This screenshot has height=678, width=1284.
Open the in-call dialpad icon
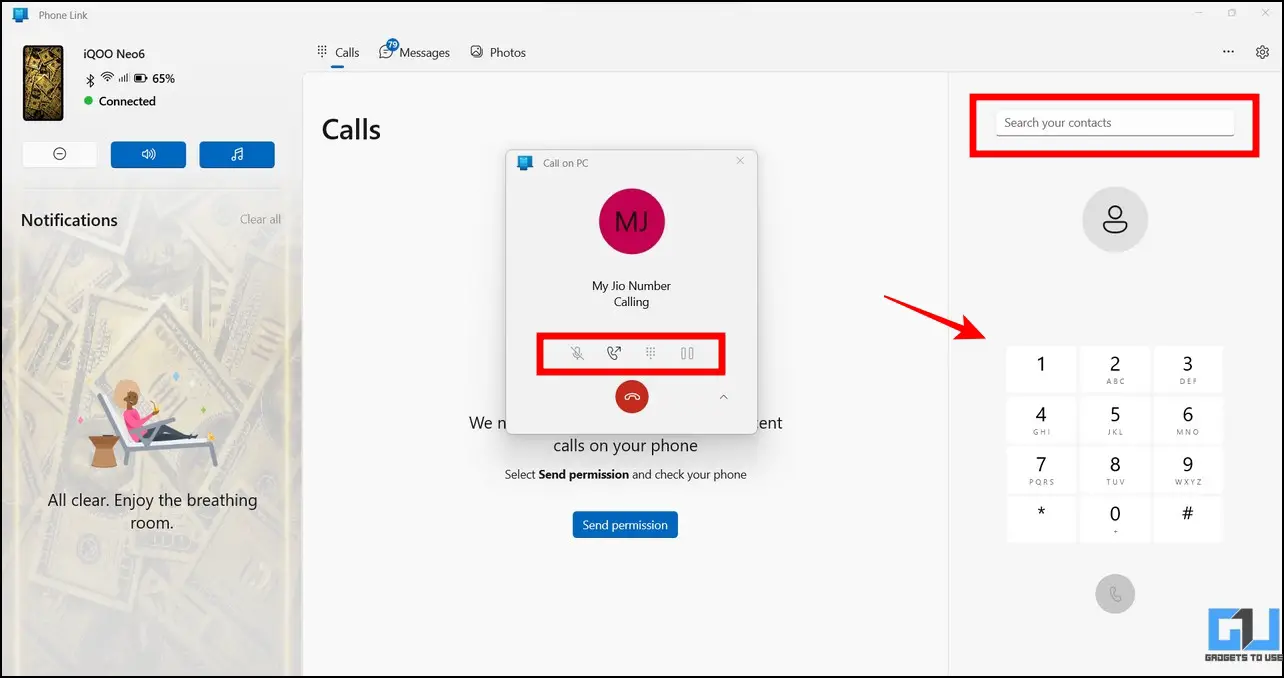tap(650, 353)
